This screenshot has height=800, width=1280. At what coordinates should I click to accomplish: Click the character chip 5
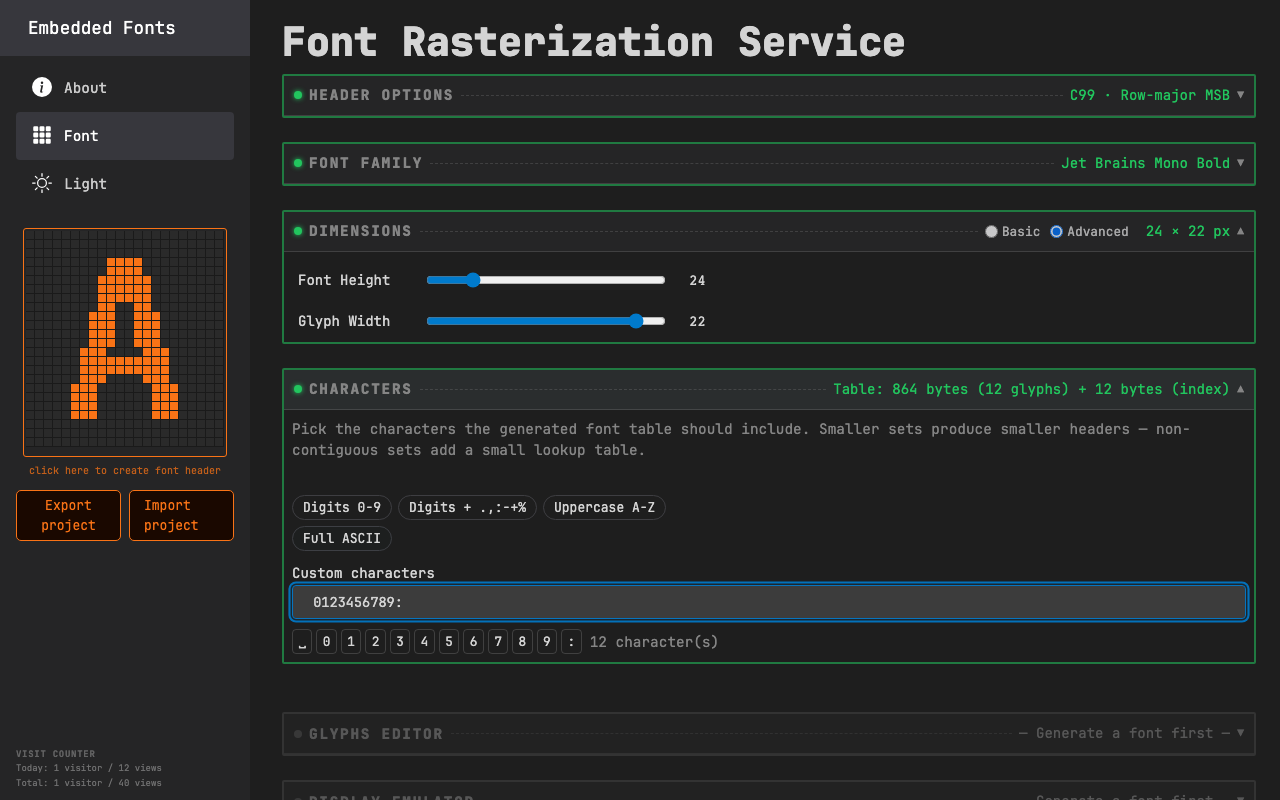click(449, 641)
